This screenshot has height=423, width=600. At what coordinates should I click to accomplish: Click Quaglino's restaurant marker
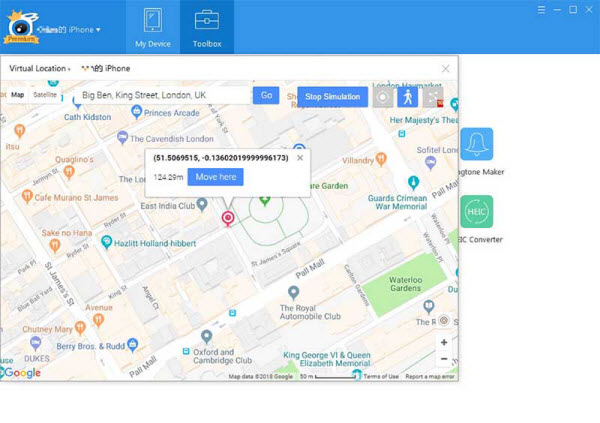tap(69, 172)
